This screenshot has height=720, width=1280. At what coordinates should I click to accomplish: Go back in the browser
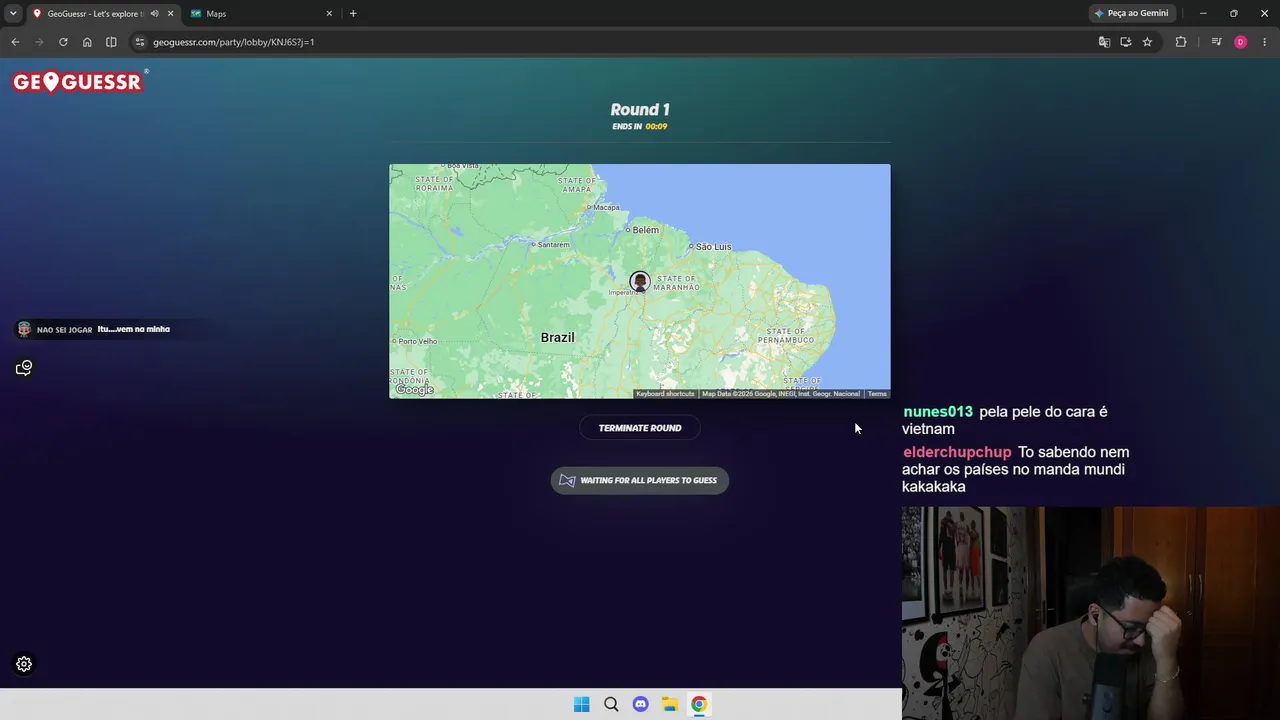[15, 42]
